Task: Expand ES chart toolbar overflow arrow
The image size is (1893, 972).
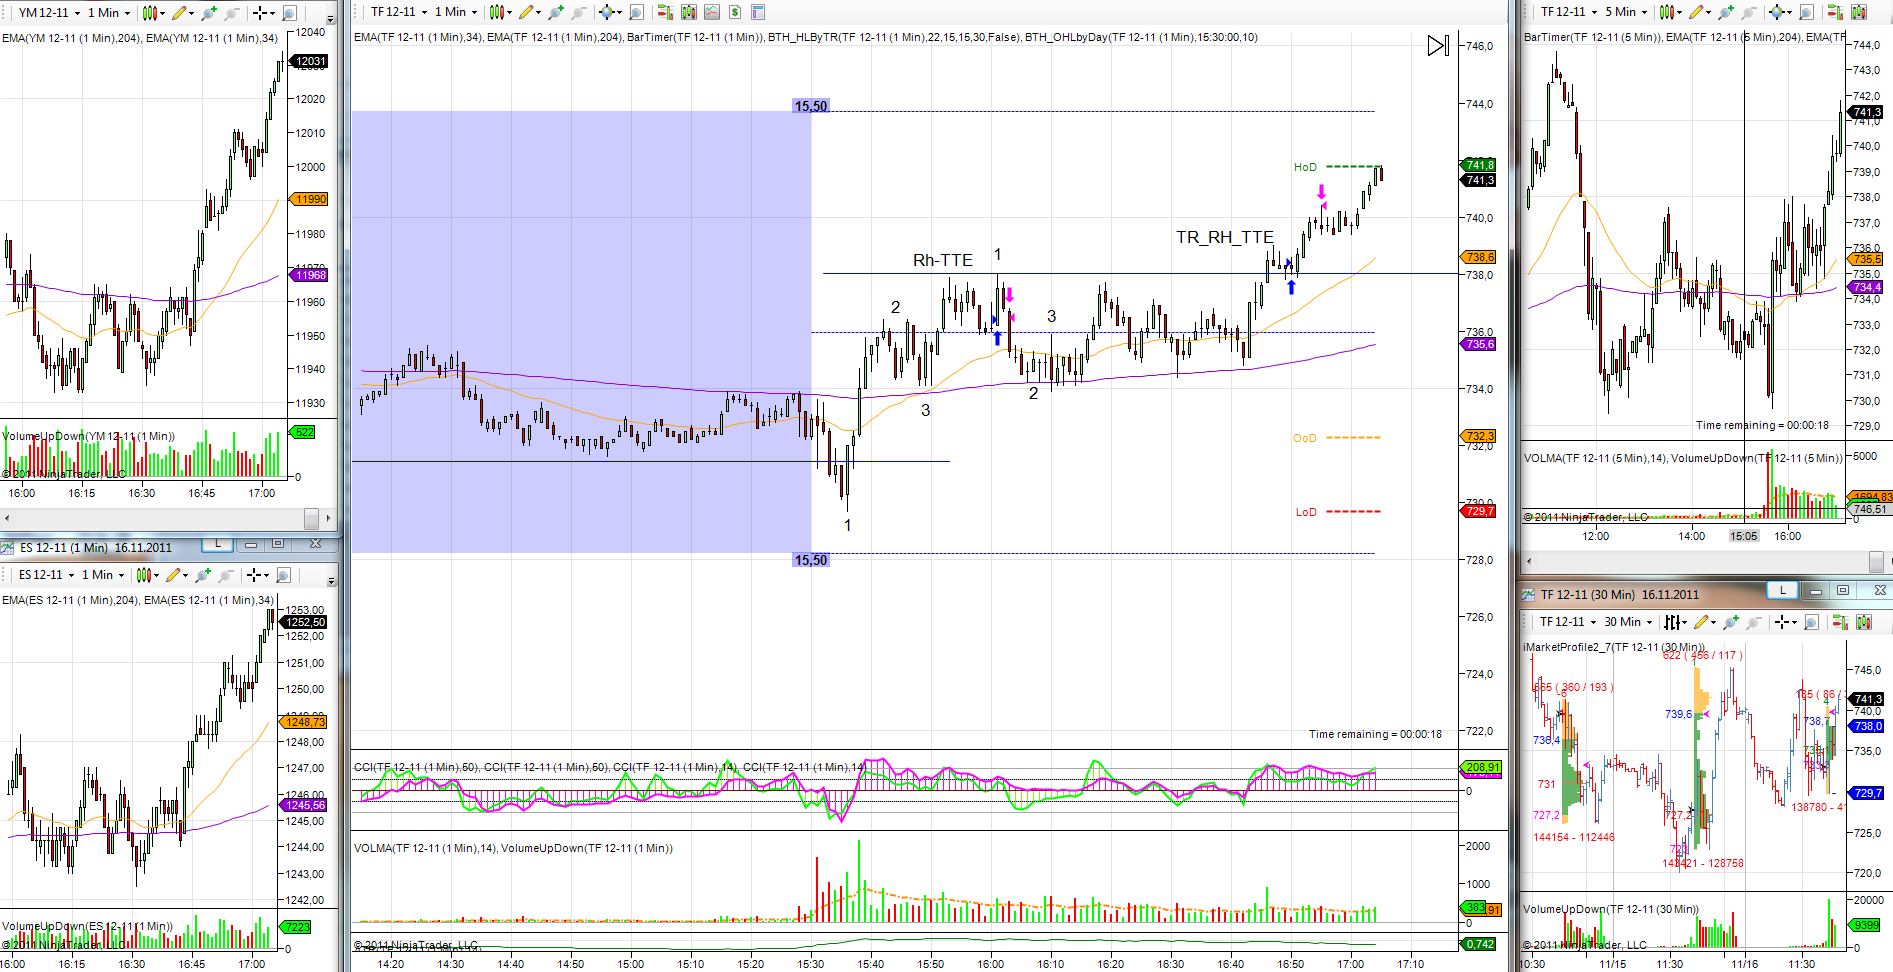Action: click(332, 580)
